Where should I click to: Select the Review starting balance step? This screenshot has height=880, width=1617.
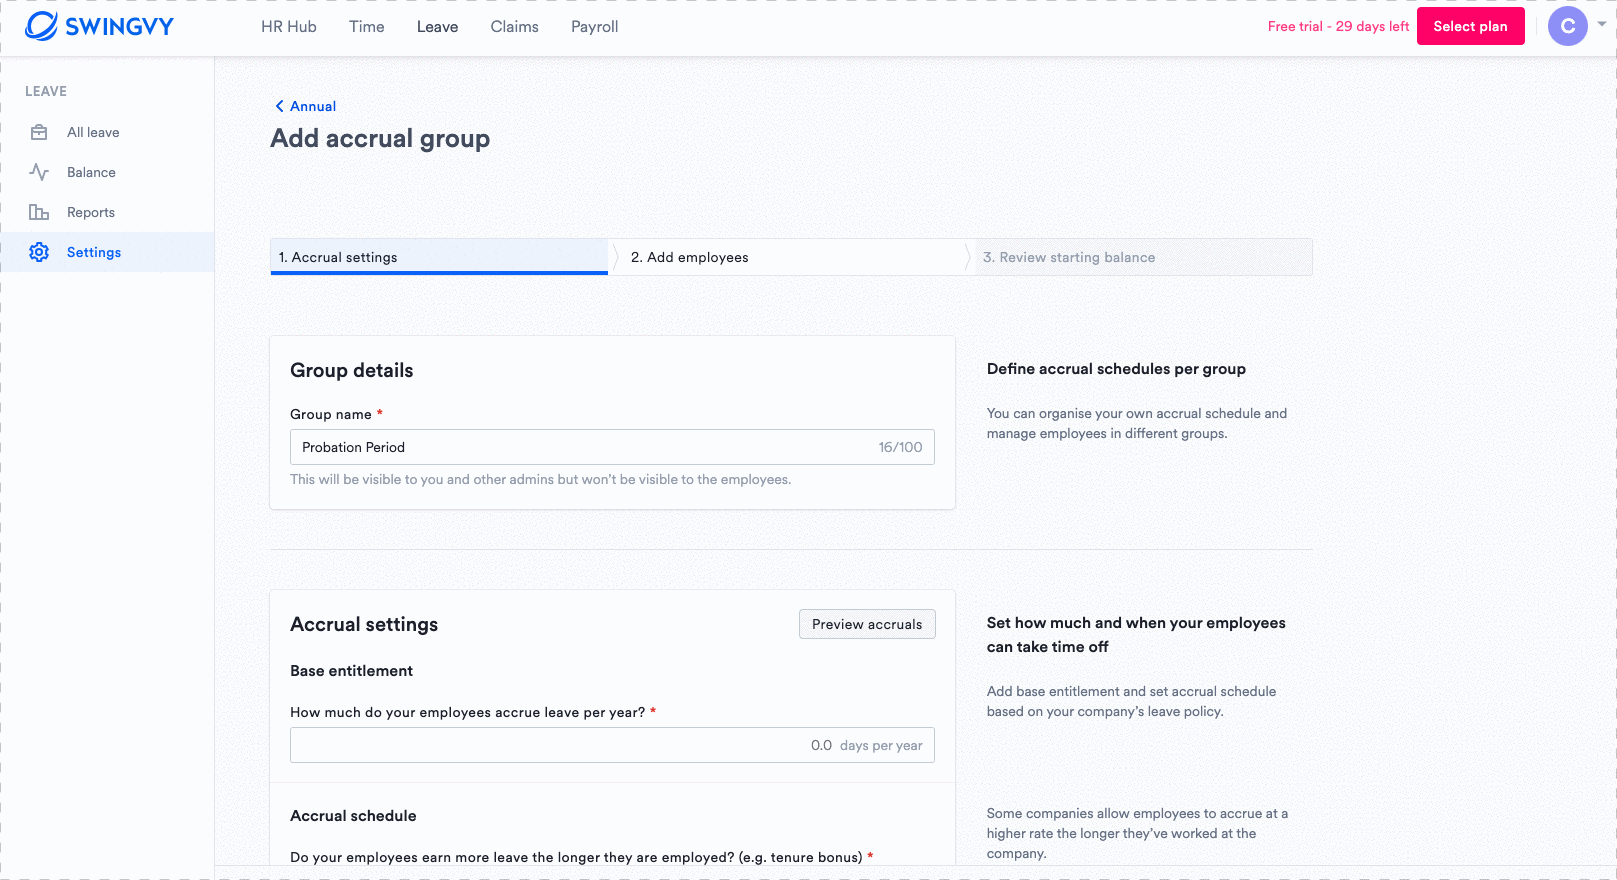tap(1143, 257)
